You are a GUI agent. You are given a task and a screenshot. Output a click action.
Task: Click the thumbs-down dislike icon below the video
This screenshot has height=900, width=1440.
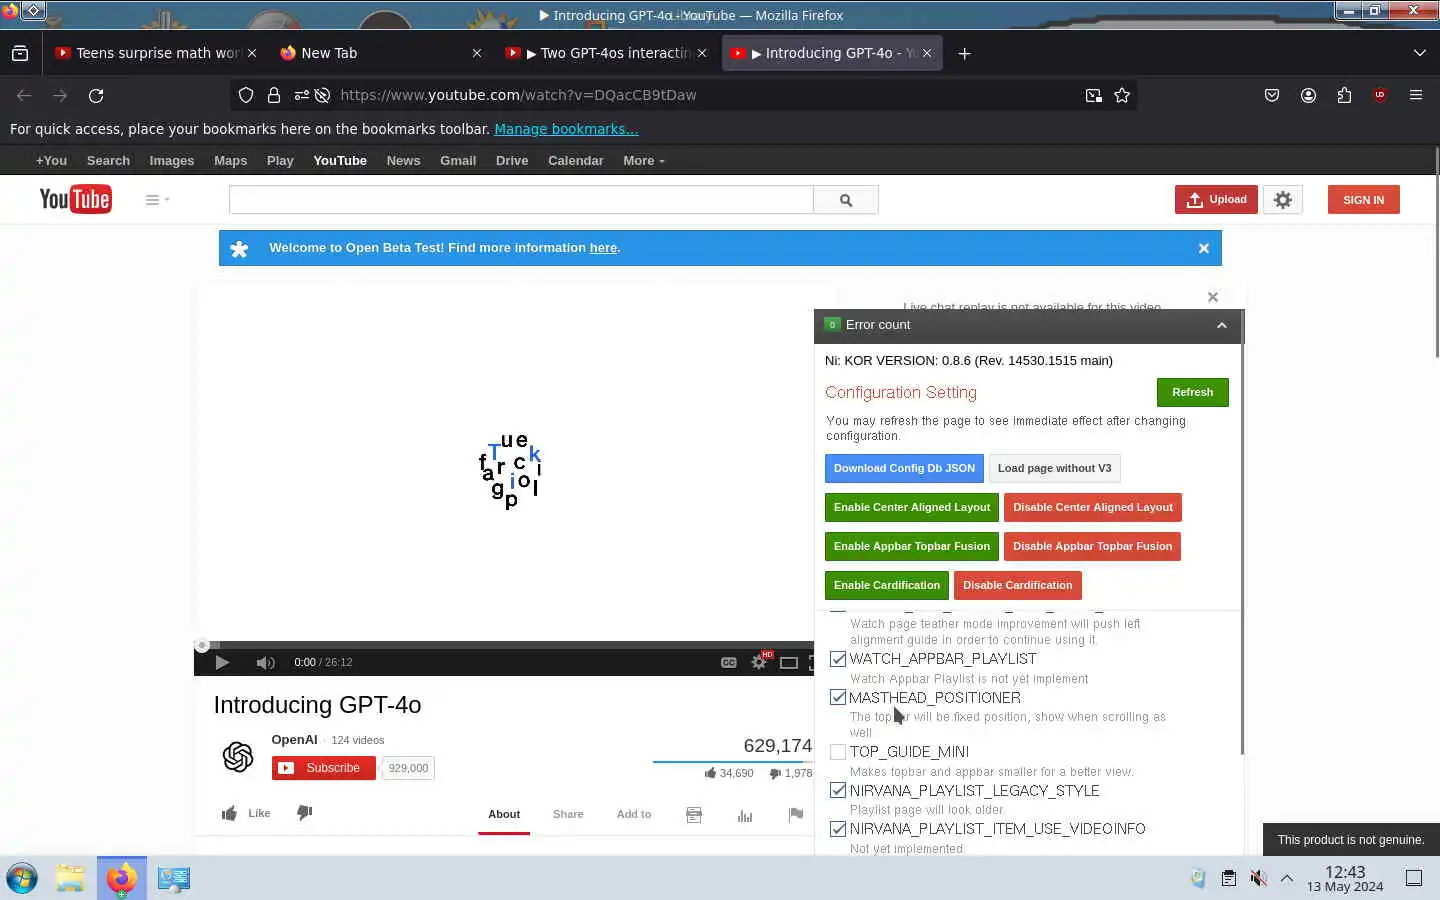(x=305, y=812)
